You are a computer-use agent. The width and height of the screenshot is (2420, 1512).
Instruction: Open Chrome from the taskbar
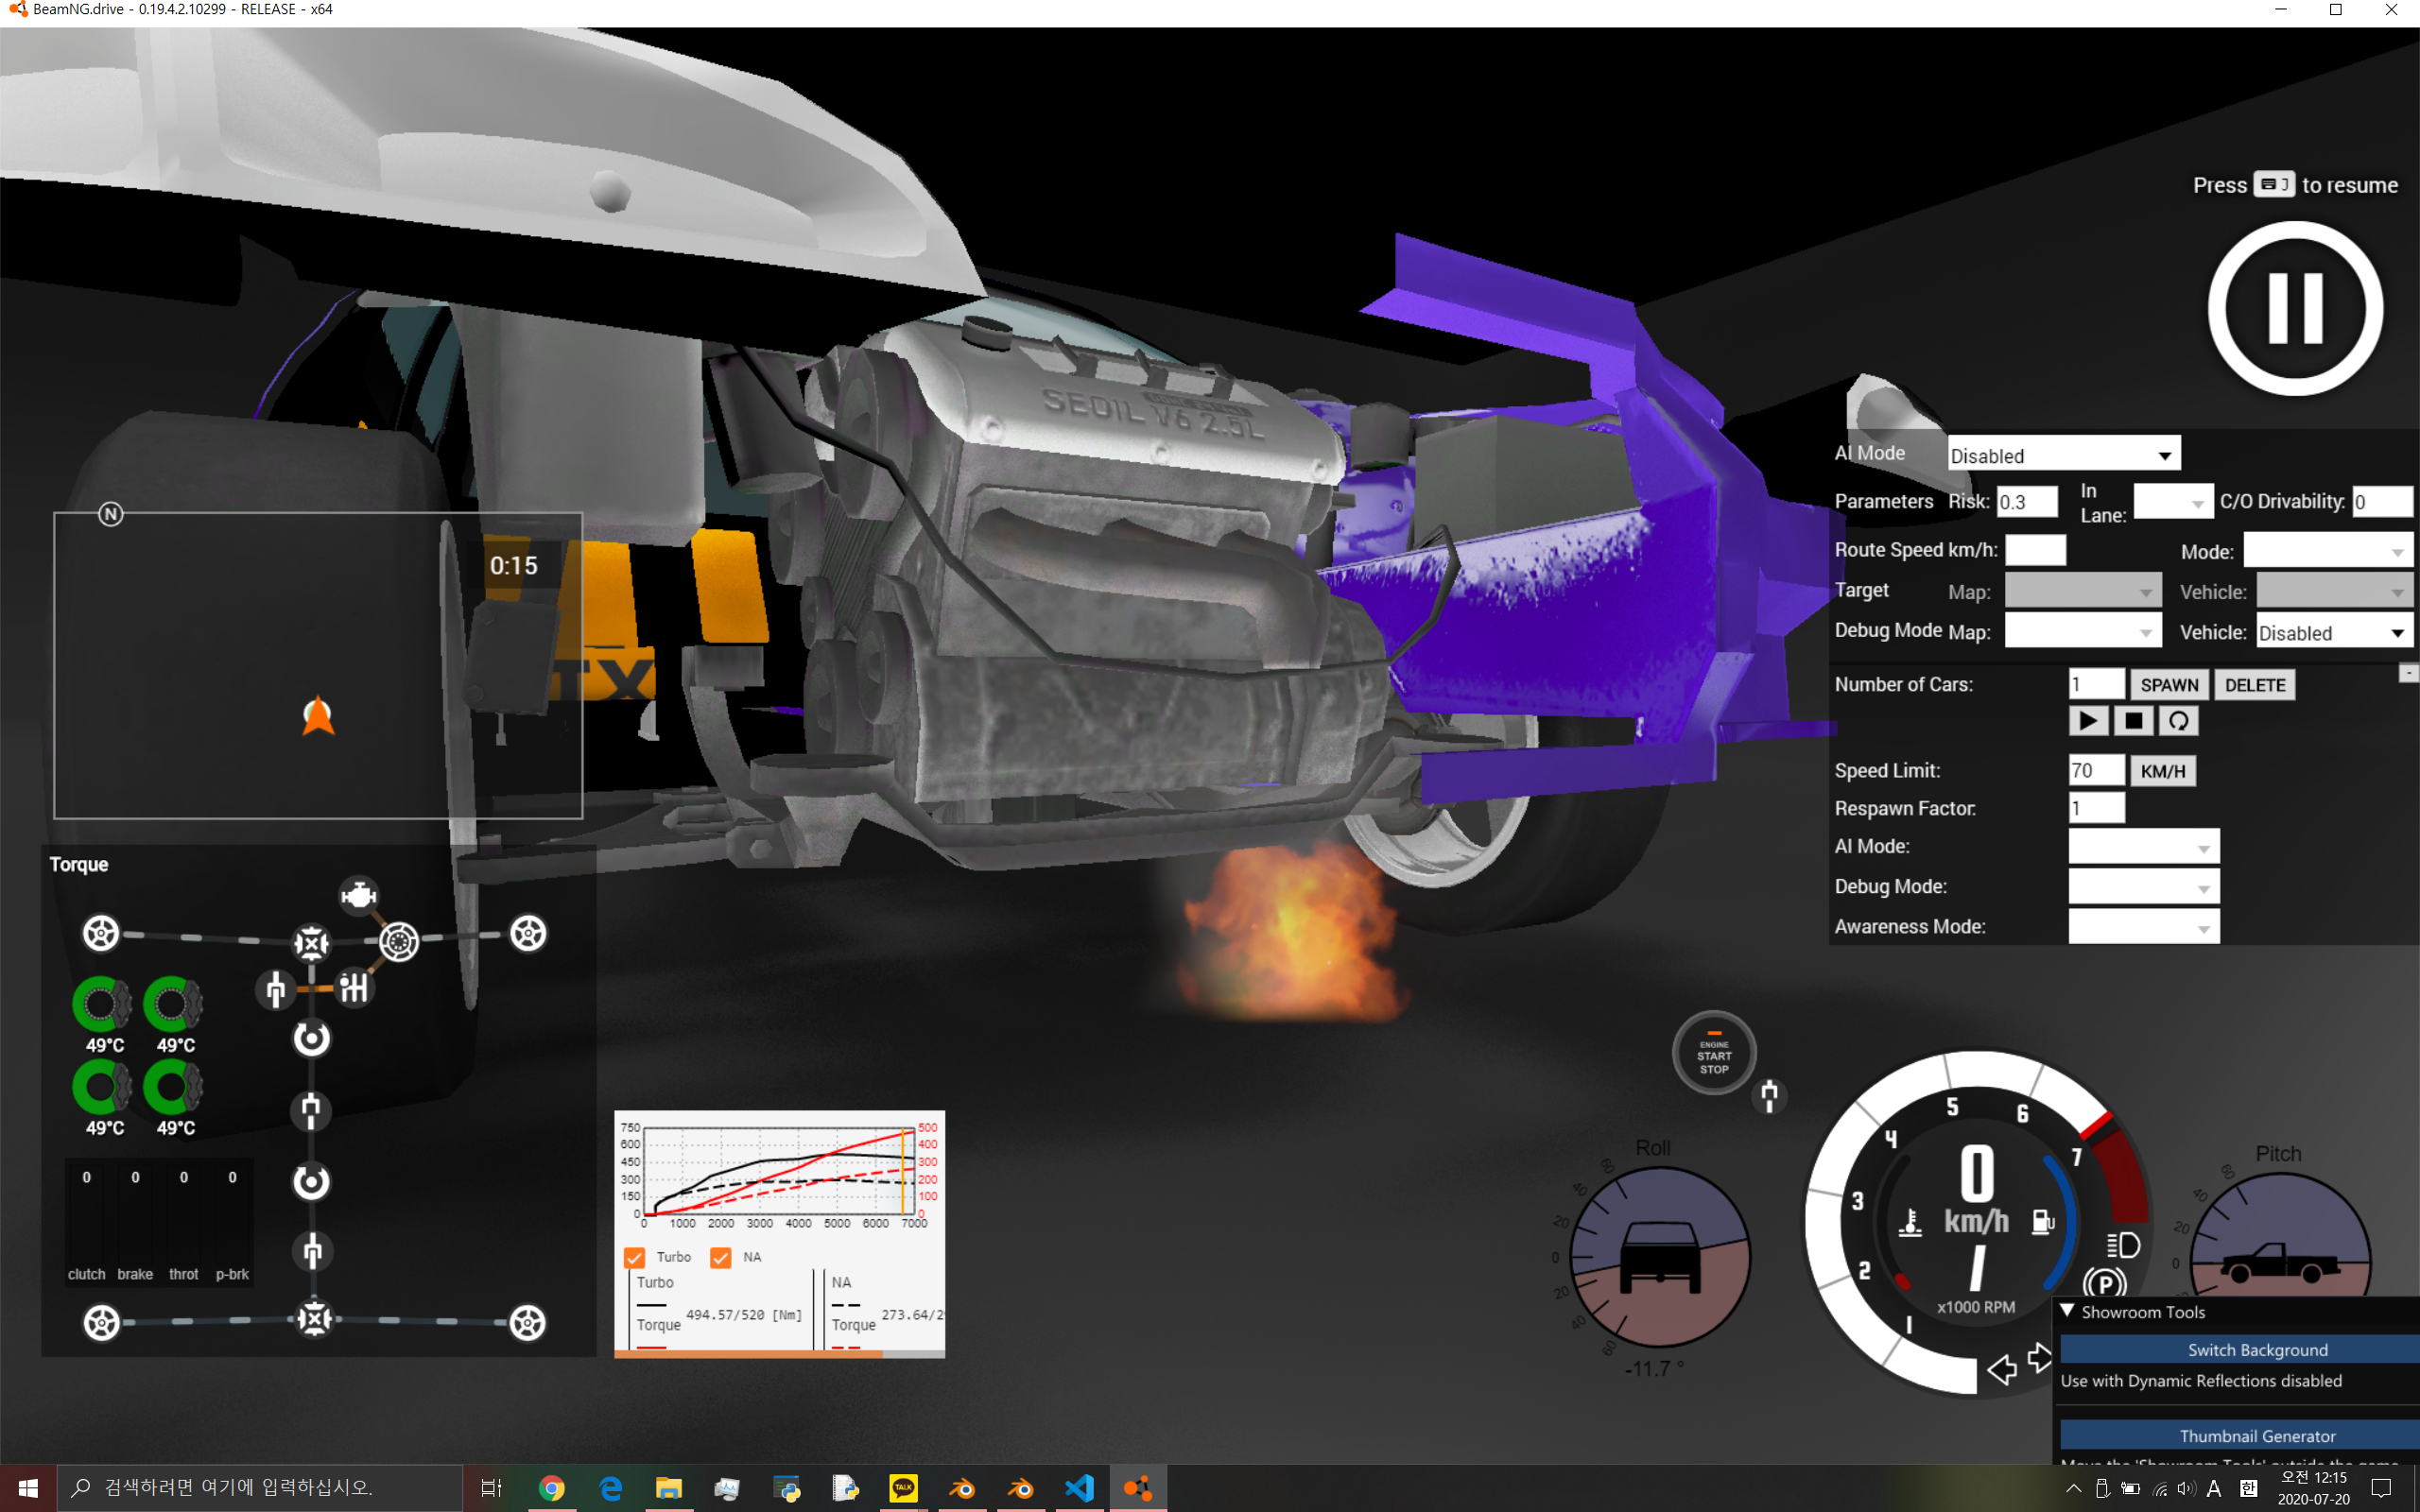coord(551,1488)
